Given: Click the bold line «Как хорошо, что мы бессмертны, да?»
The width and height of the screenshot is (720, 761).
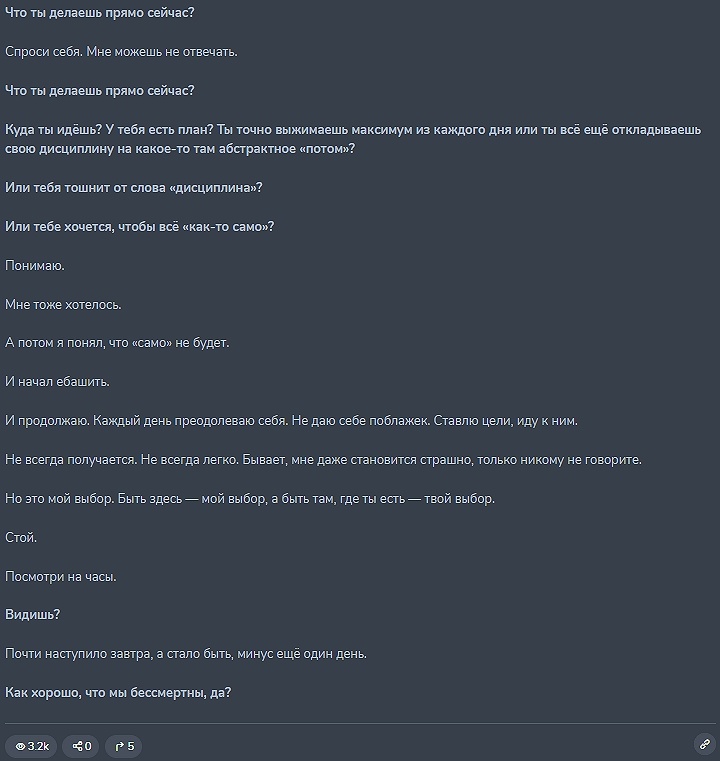Looking at the screenshot, I should point(118,693).
